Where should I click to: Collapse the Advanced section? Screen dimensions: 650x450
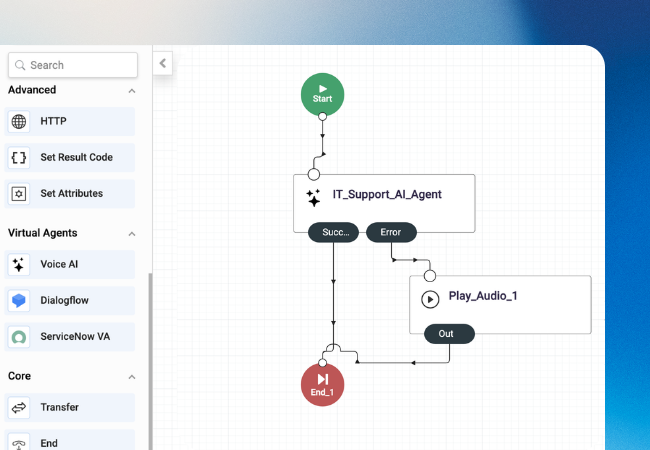(132, 91)
